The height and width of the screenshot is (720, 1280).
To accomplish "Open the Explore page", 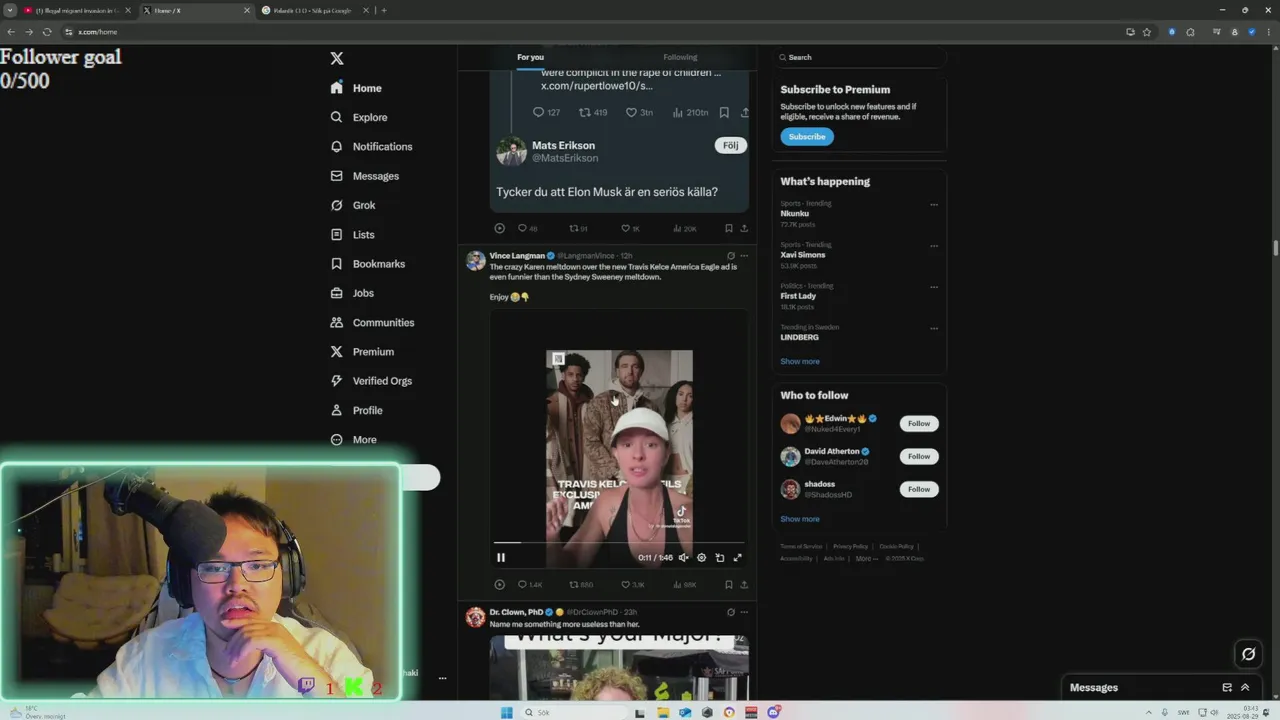I will click(358, 117).
